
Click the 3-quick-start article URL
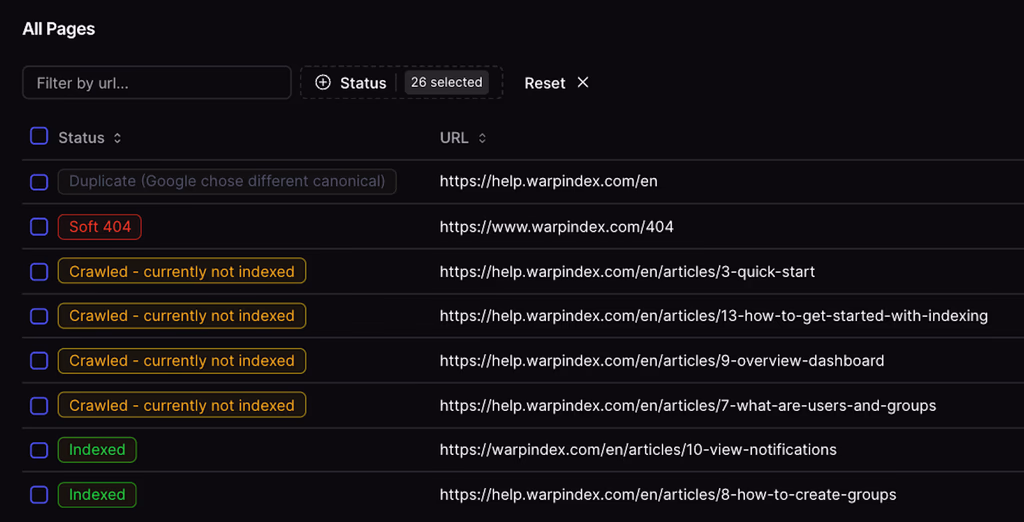(x=627, y=271)
